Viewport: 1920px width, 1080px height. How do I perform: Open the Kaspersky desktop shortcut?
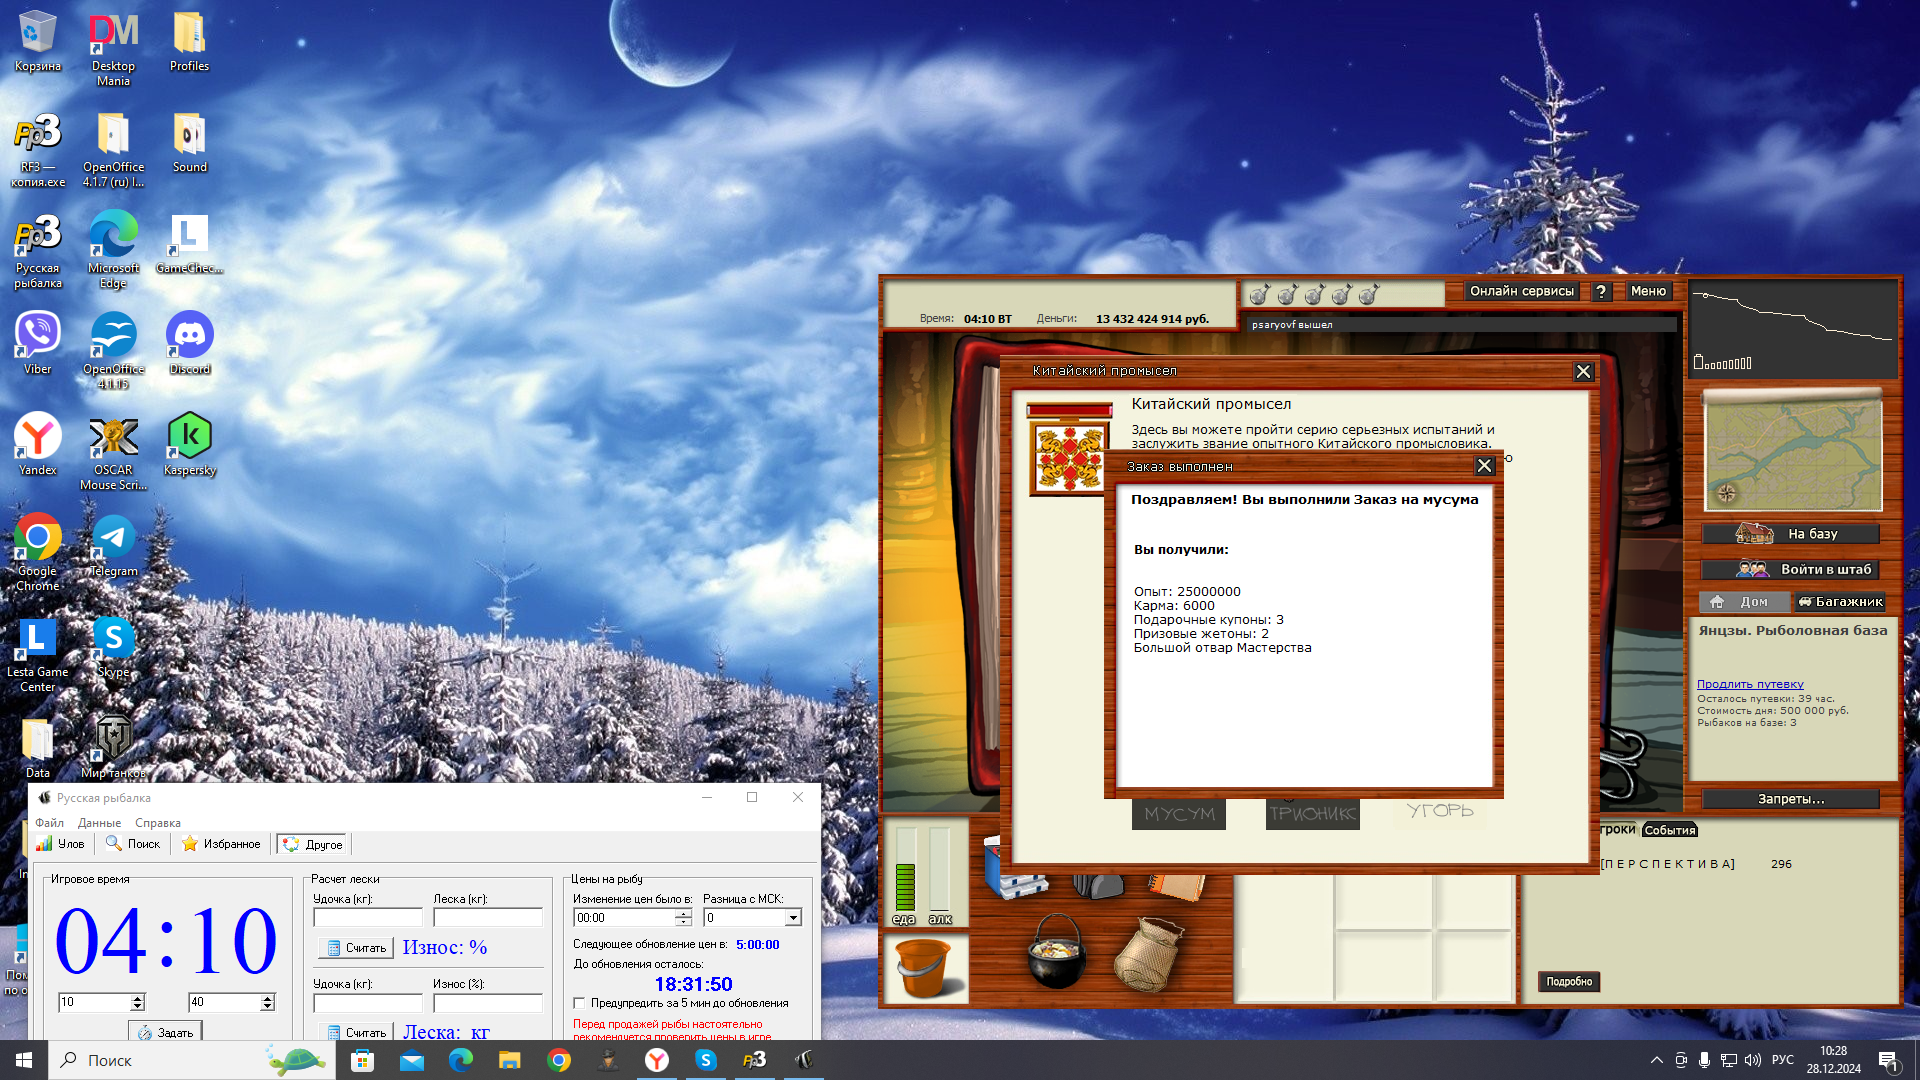(x=190, y=444)
